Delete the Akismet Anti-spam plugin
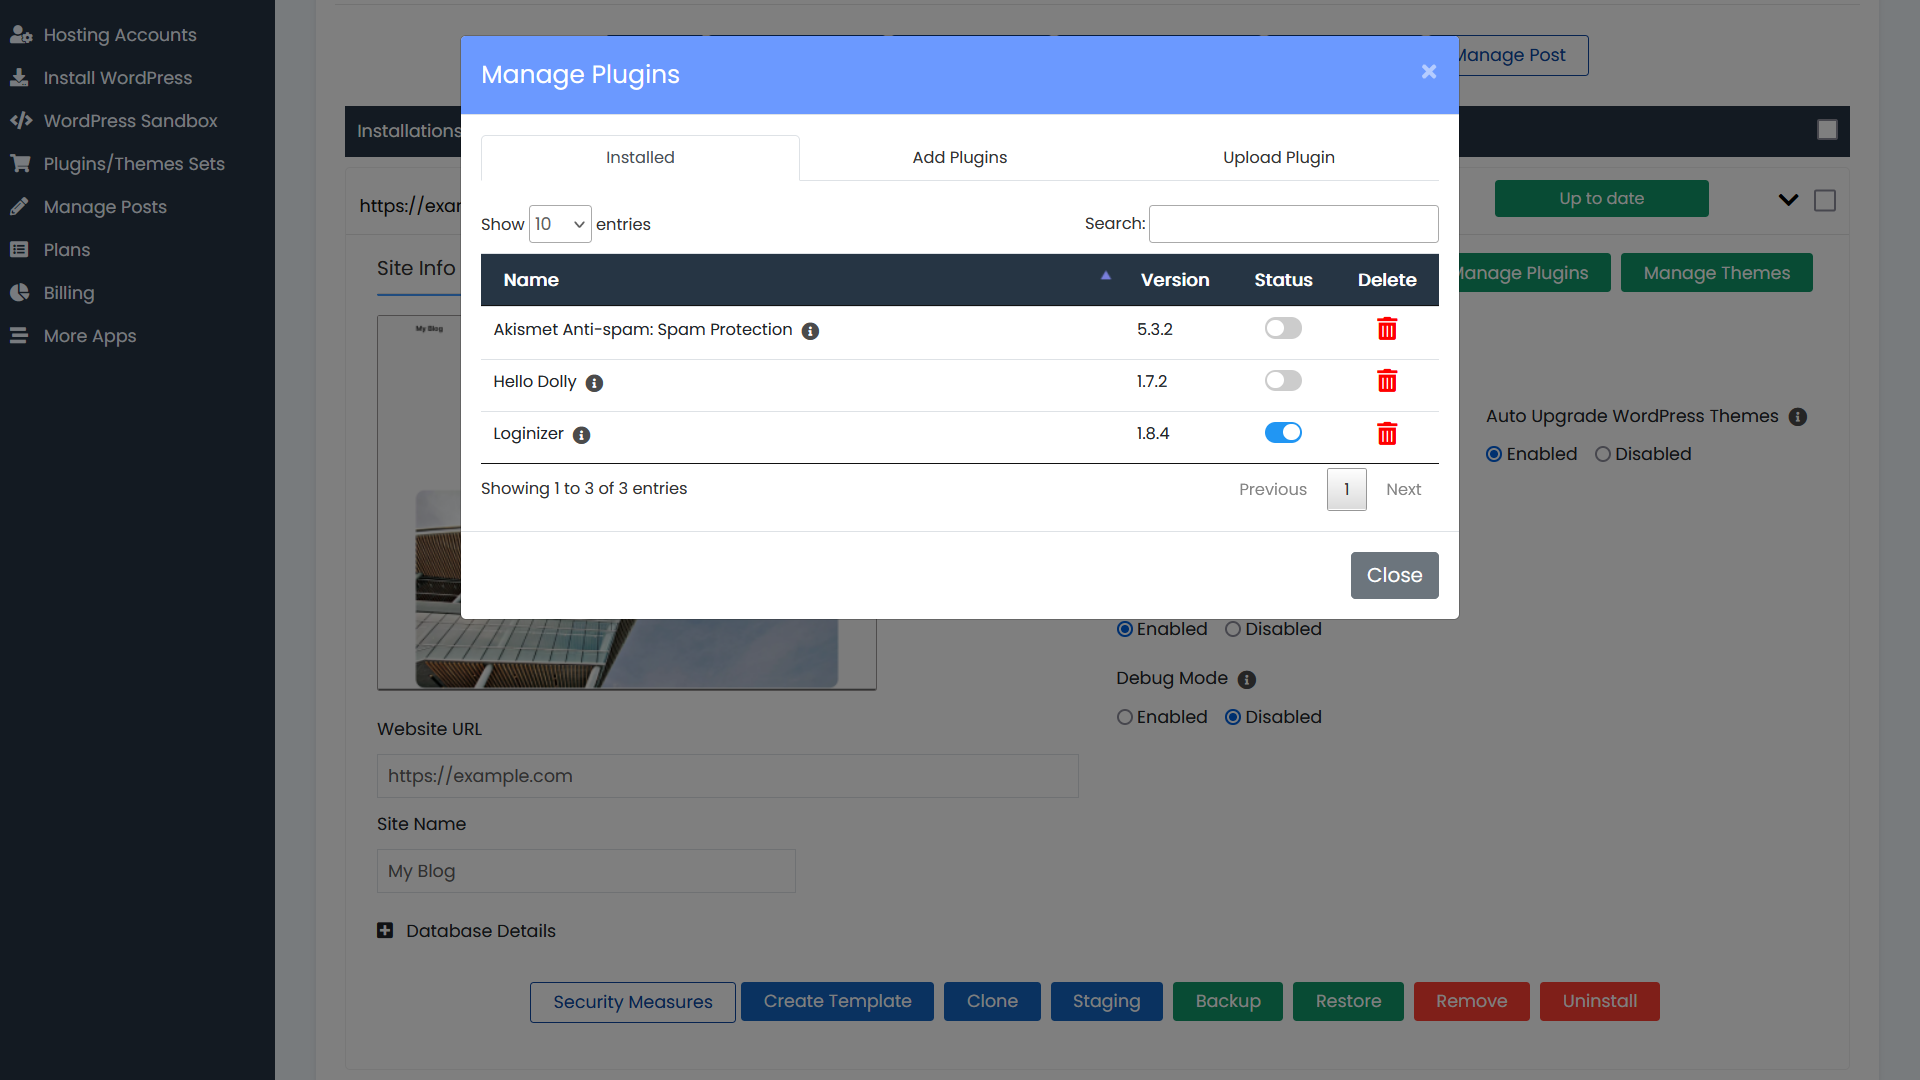1920x1080 pixels. 1386,329
